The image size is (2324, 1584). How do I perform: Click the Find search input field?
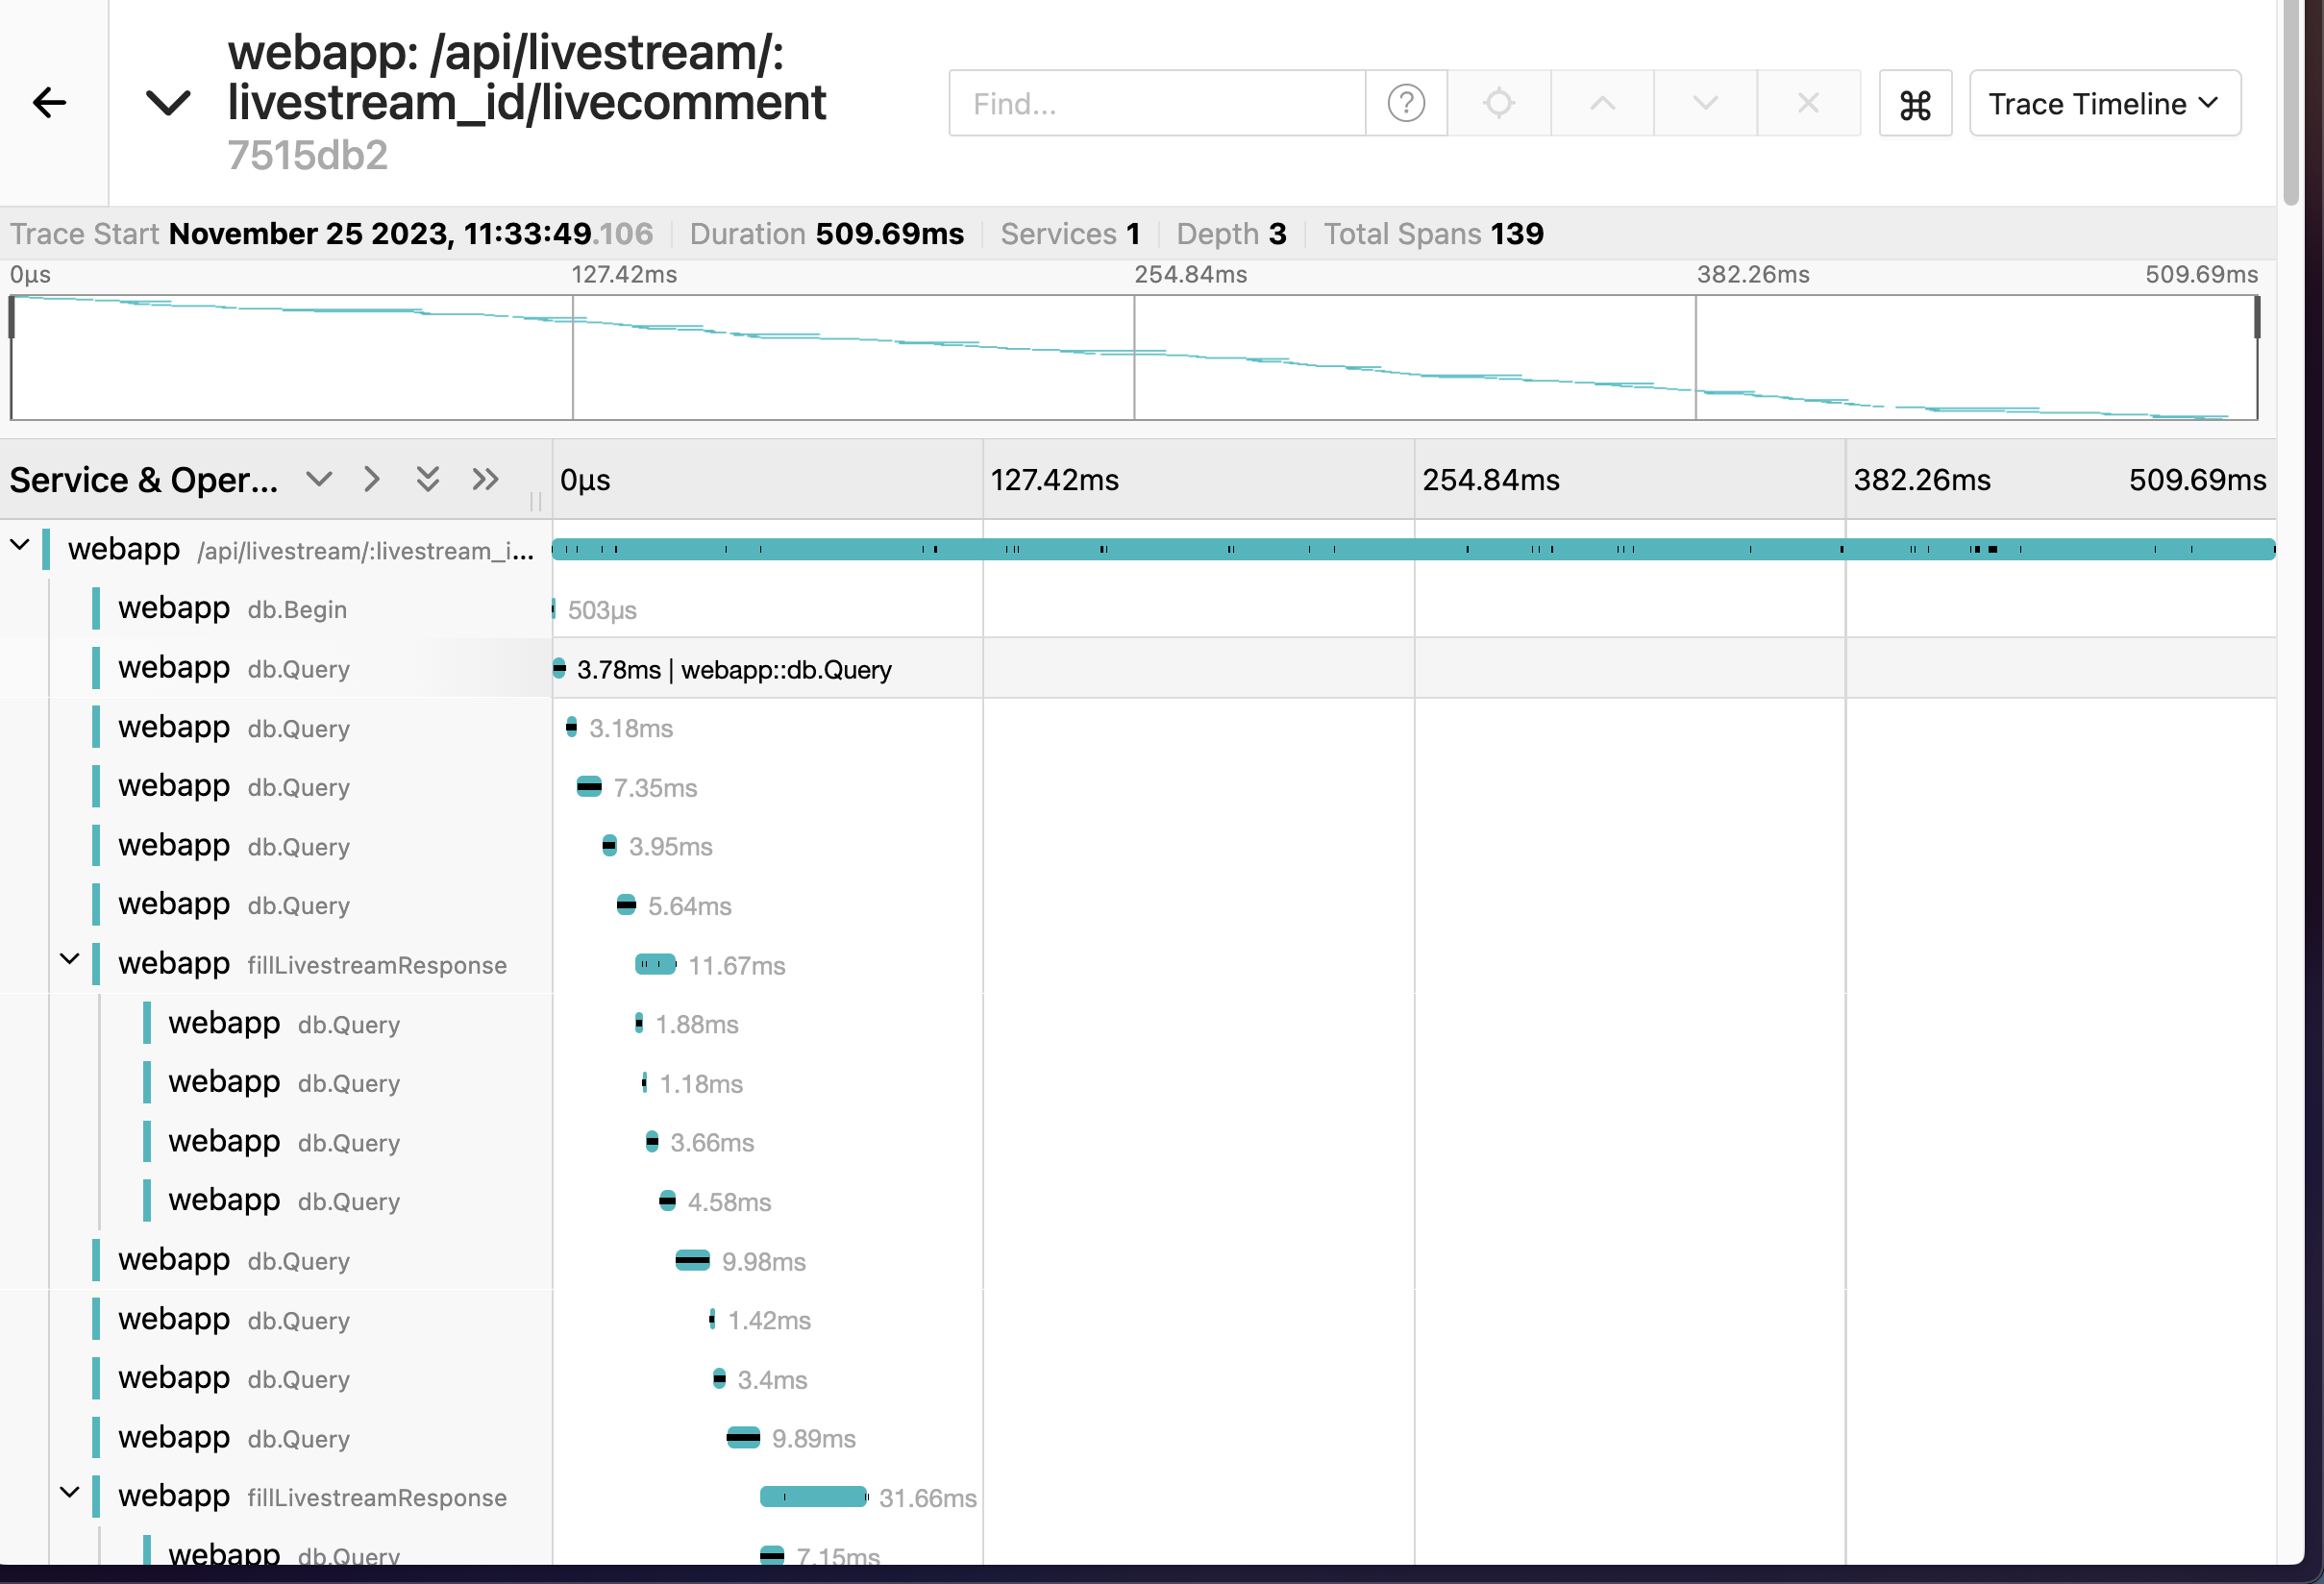(x=1156, y=103)
